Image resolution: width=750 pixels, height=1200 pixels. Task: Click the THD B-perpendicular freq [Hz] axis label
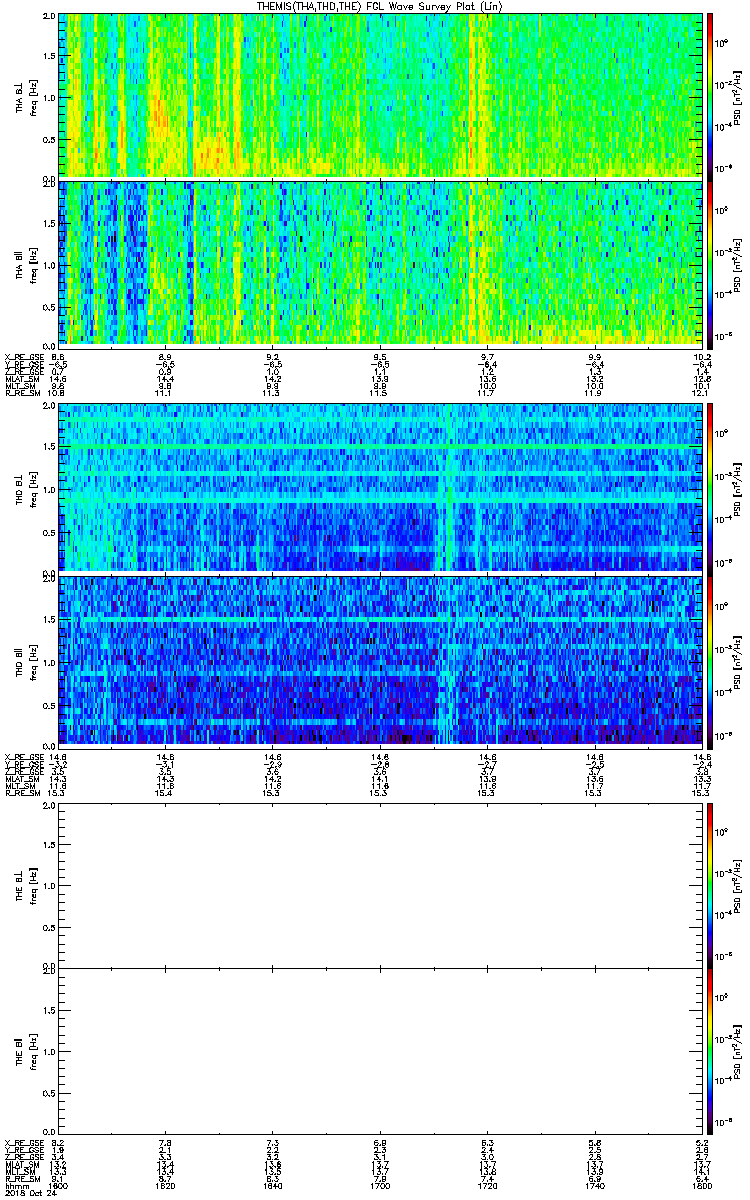point(33,489)
